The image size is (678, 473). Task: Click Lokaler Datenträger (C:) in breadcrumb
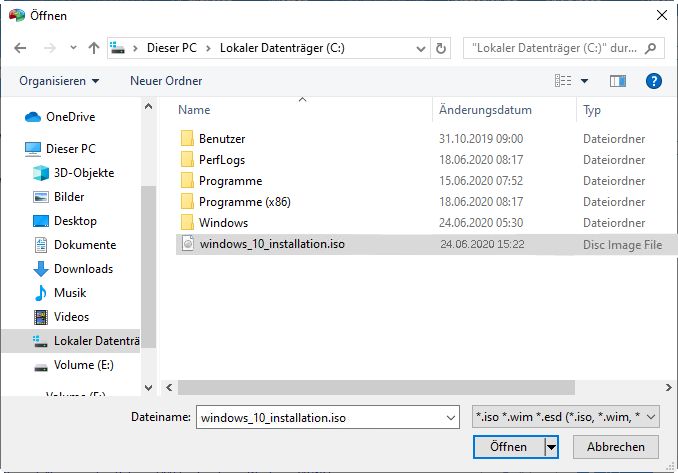pos(282,48)
